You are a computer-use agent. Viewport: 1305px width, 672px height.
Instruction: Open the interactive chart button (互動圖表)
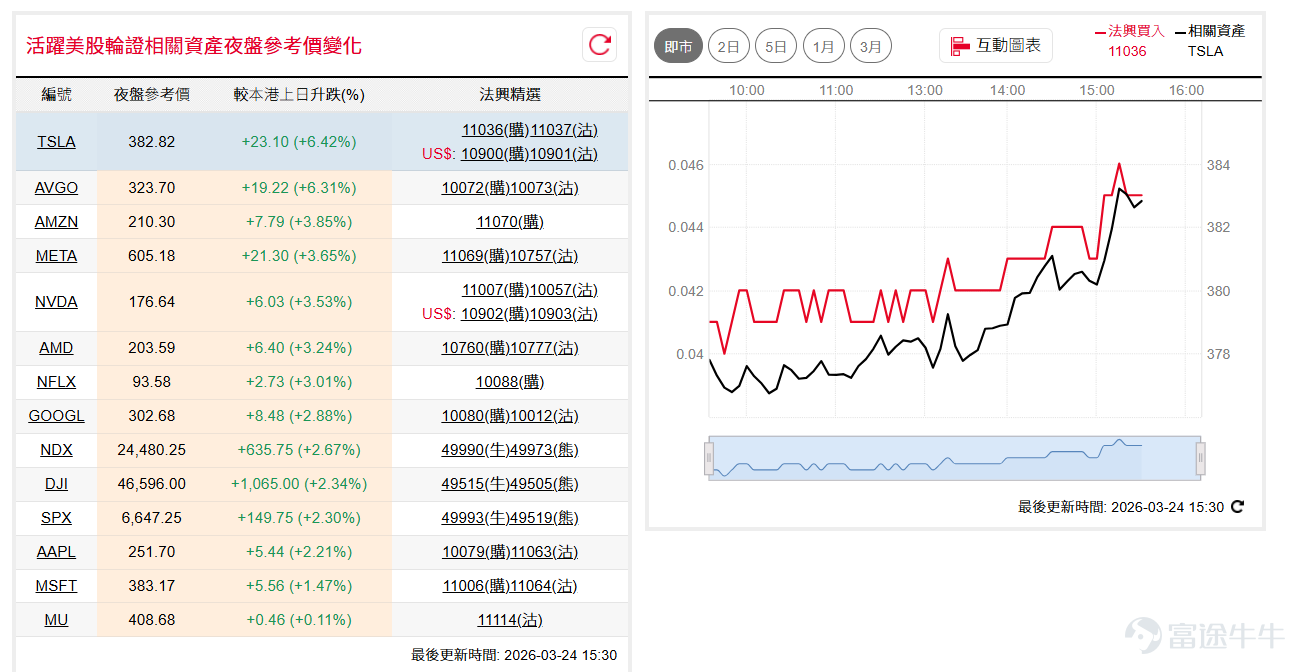(996, 45)
